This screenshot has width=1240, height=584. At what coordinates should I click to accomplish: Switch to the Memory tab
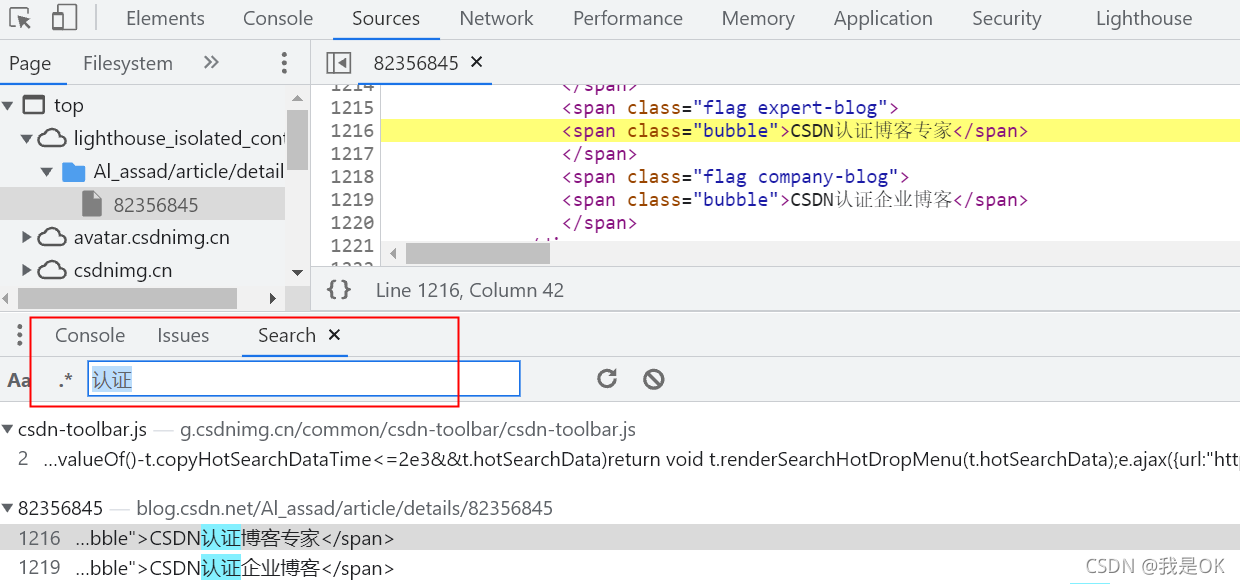tap(758, 18)
